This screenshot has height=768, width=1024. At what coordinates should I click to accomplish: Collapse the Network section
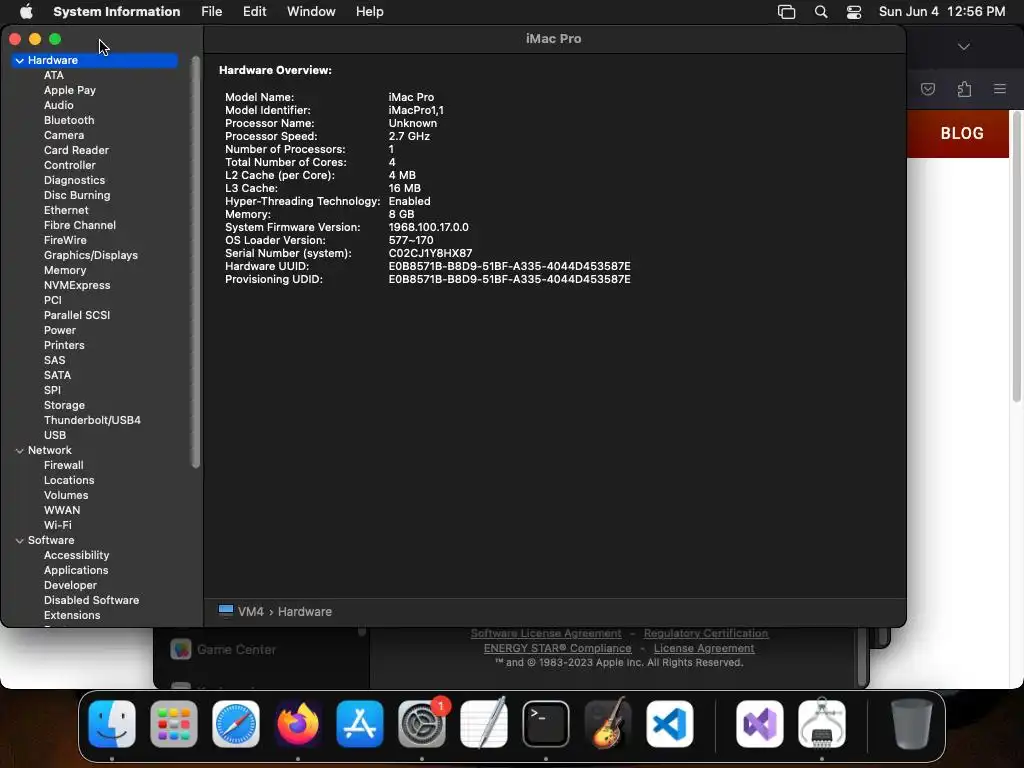coord(20,450)
